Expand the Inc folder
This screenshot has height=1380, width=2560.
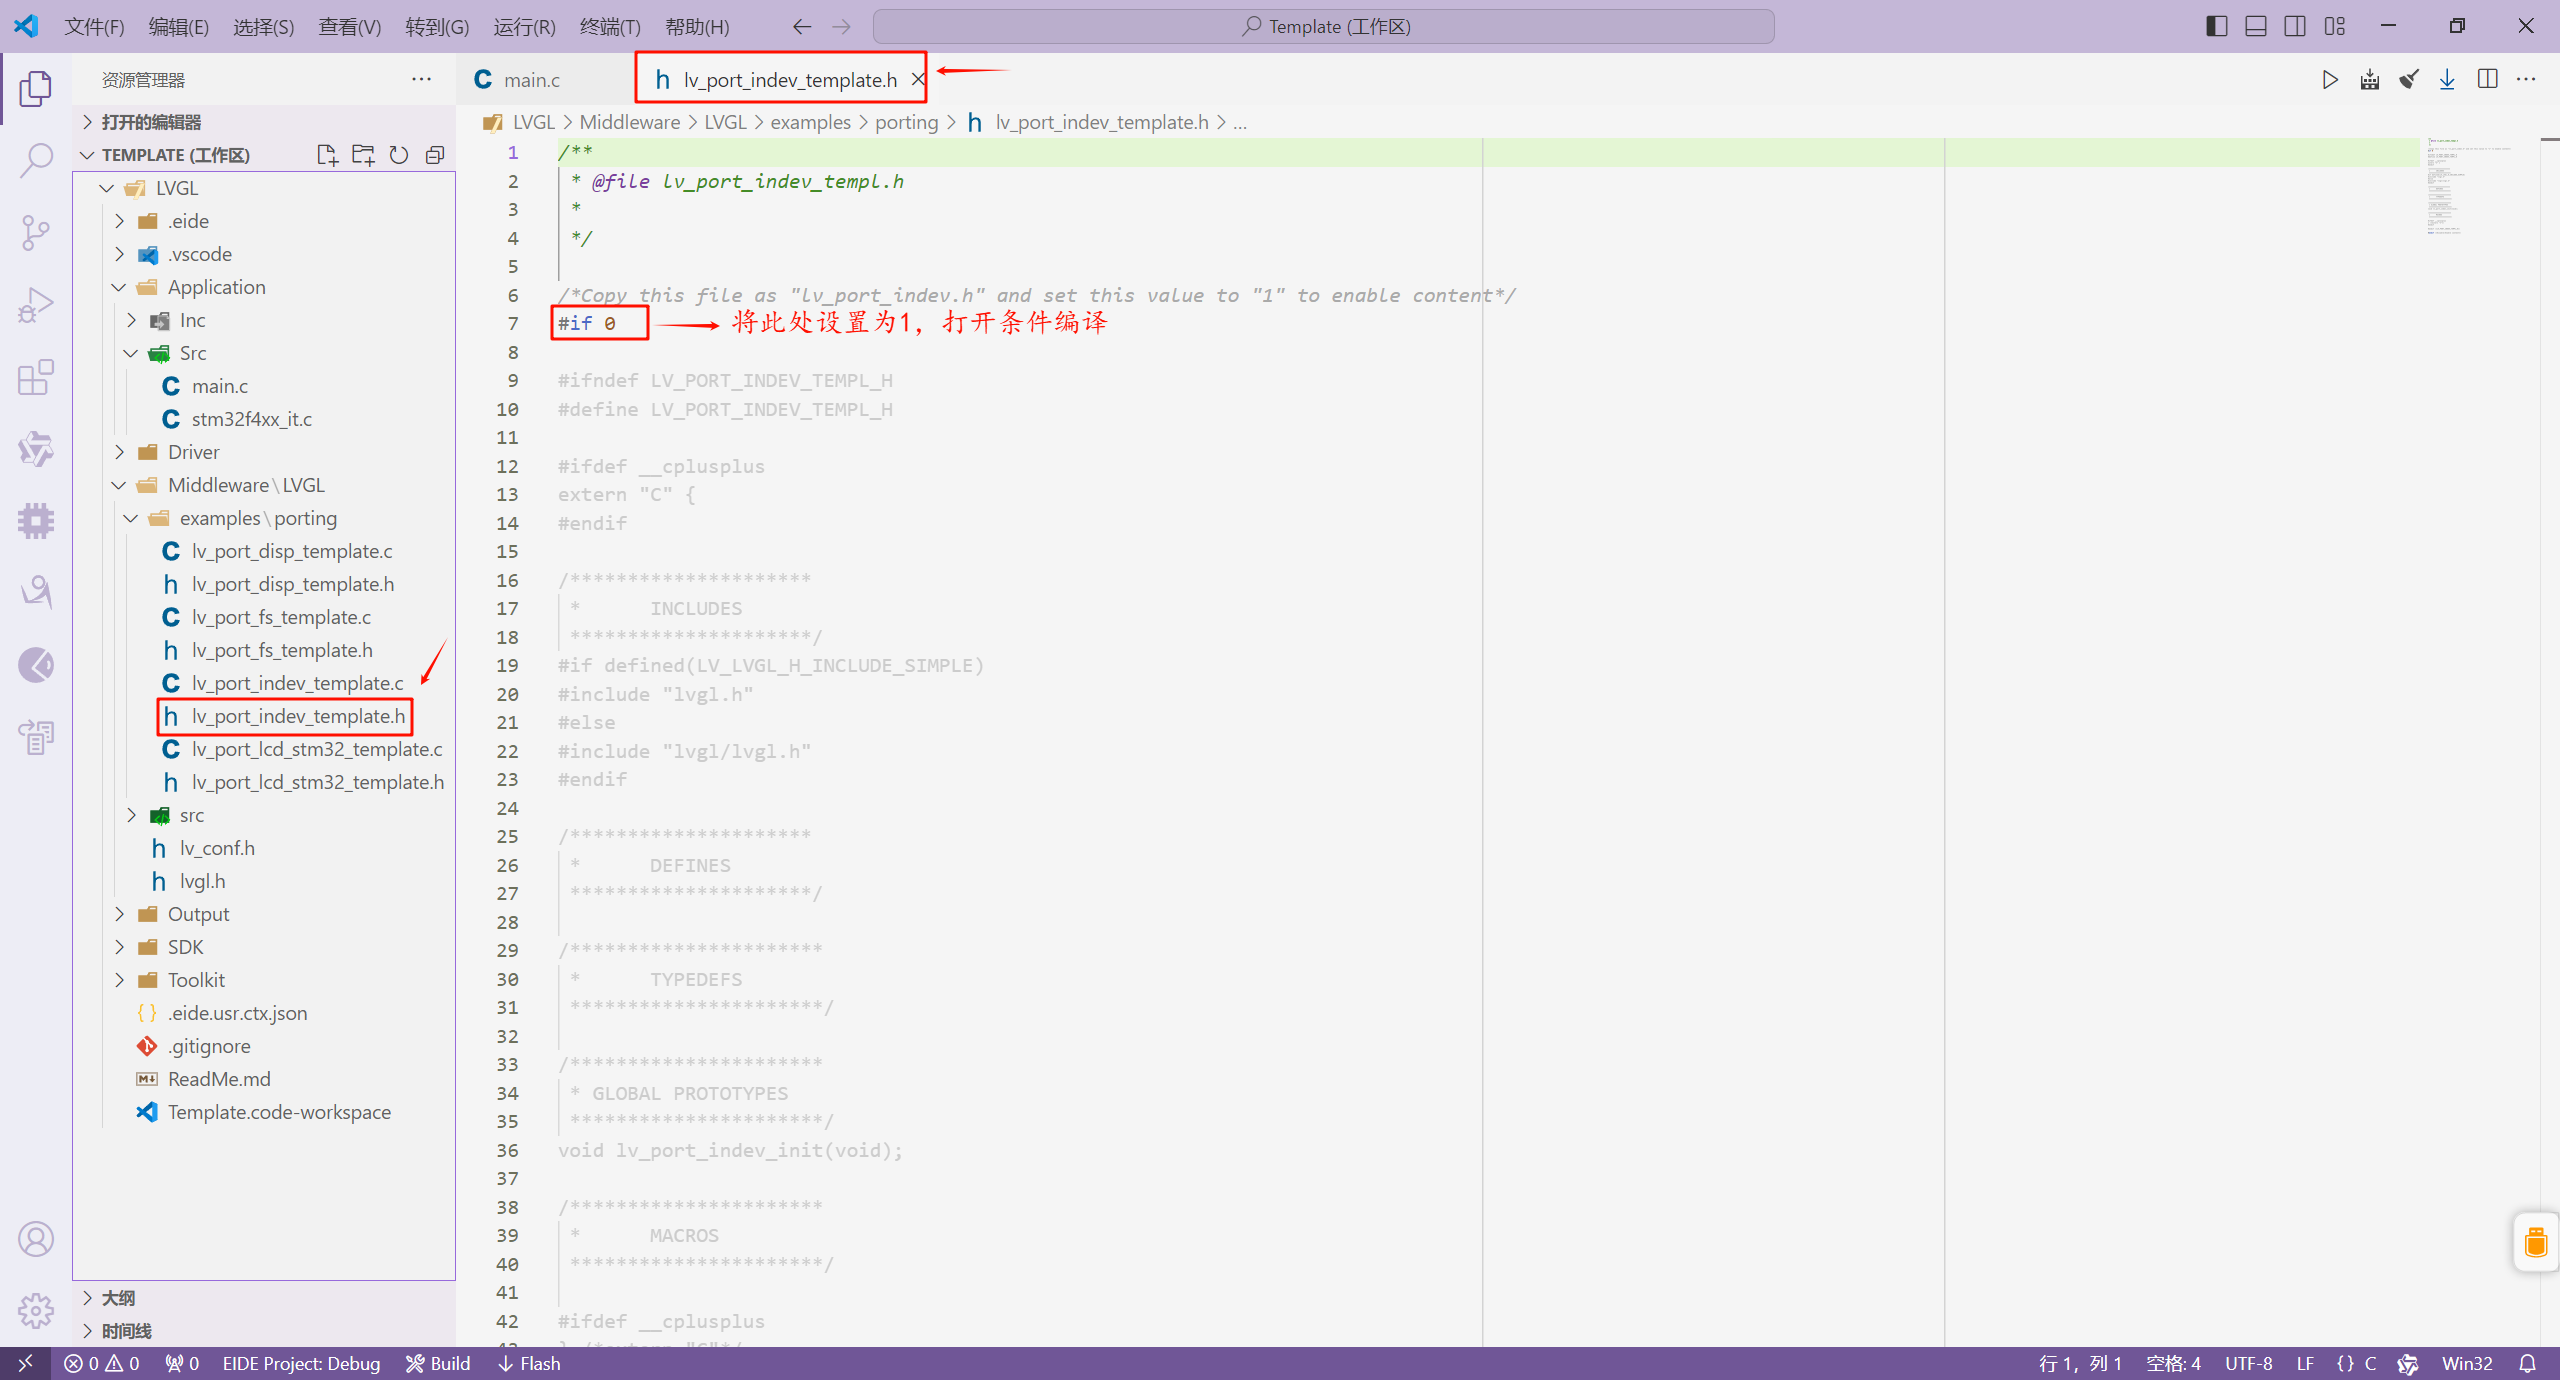point(132,320)
